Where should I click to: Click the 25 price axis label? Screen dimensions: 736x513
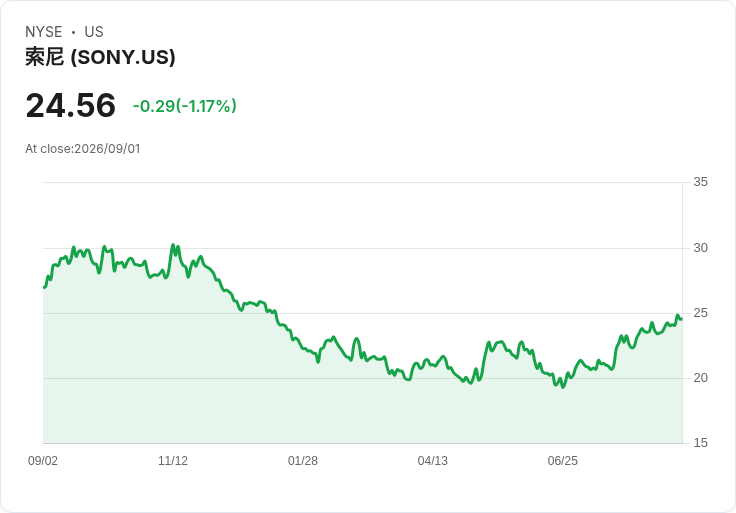pos(700,313)
